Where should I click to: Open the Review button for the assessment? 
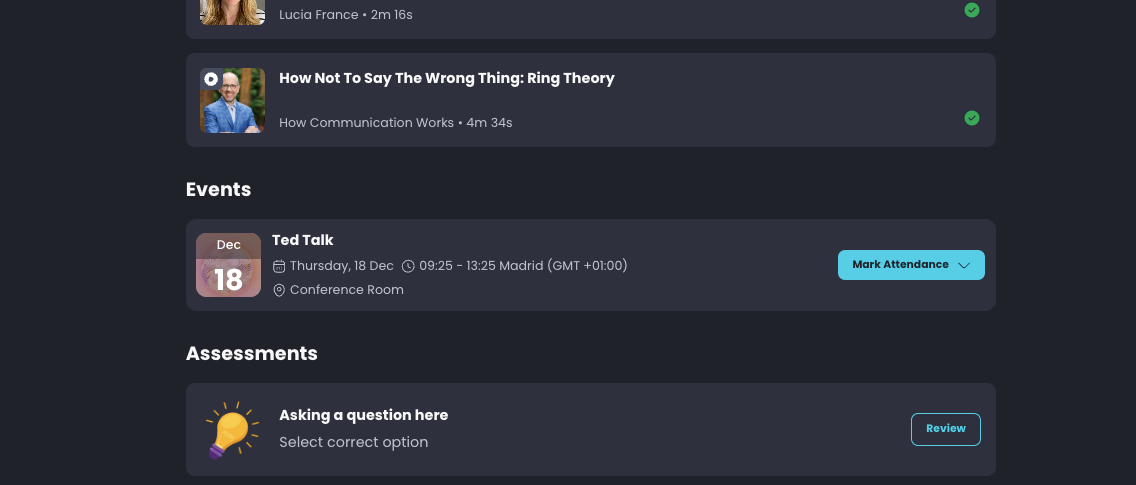(945, 429)
